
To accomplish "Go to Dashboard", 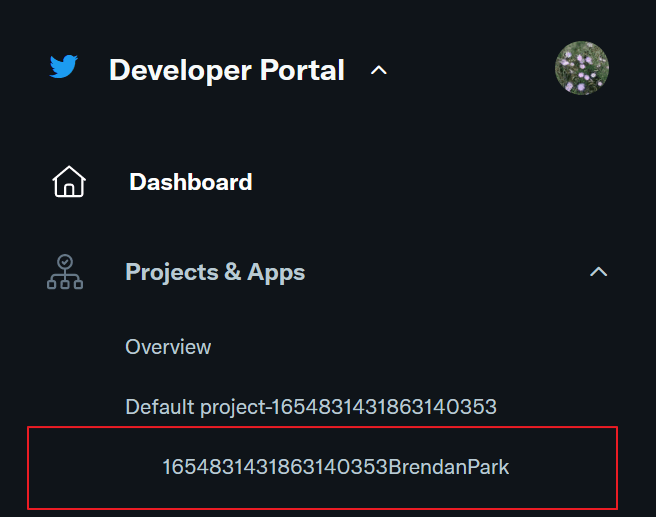I will click(x=191, y=182).
